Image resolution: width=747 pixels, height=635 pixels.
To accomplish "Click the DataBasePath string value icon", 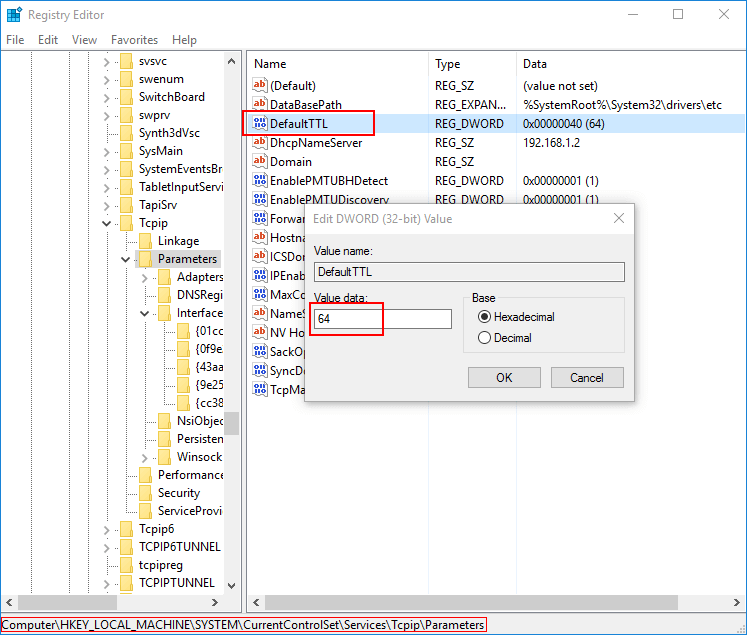I will 260,104.
